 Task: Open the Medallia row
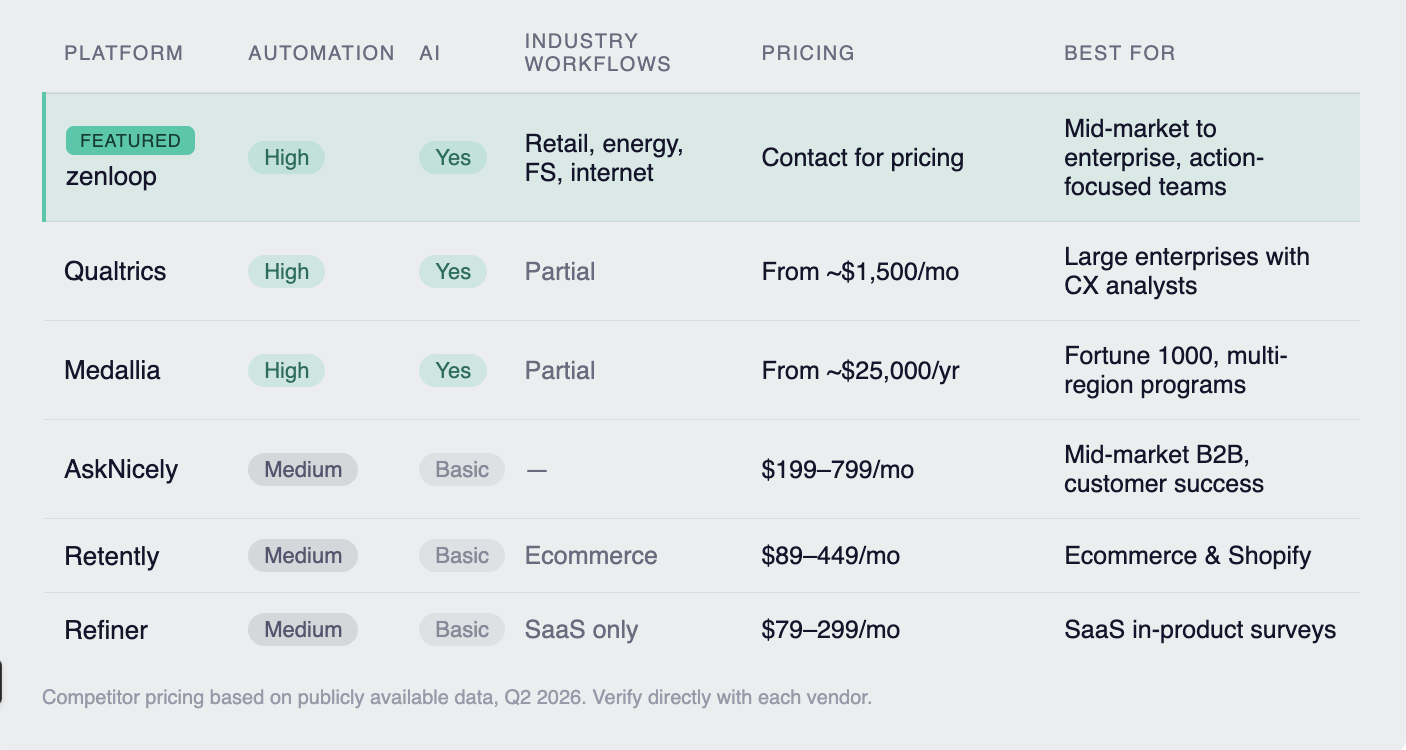(x=112, y=370)
